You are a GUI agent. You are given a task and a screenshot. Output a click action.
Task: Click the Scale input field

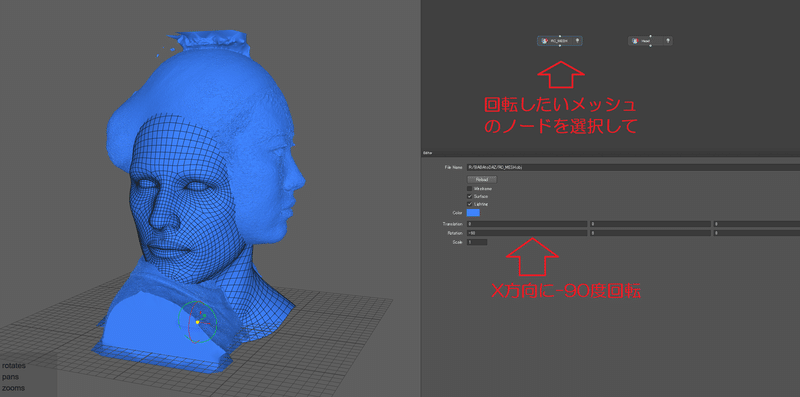click(477, 242)
